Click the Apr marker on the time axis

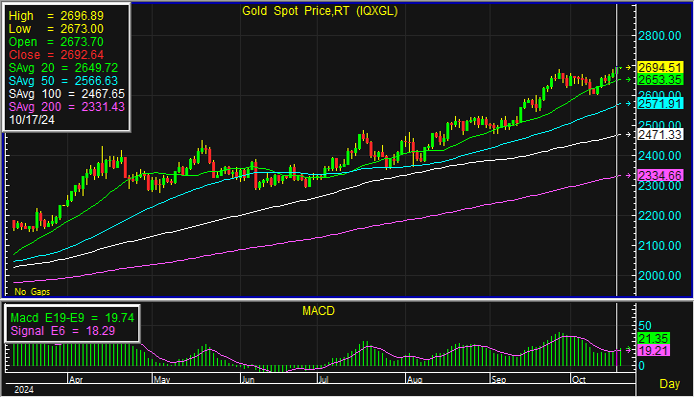(76, 380)
